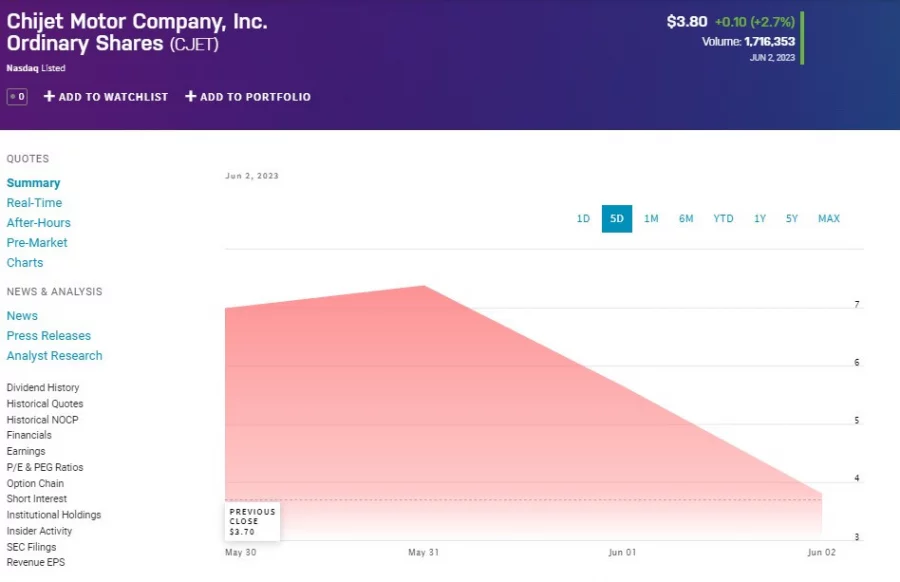Viewport: 900px width, 582px height.
Task: Switch to the 1M chart range
Action: [651, 218]
